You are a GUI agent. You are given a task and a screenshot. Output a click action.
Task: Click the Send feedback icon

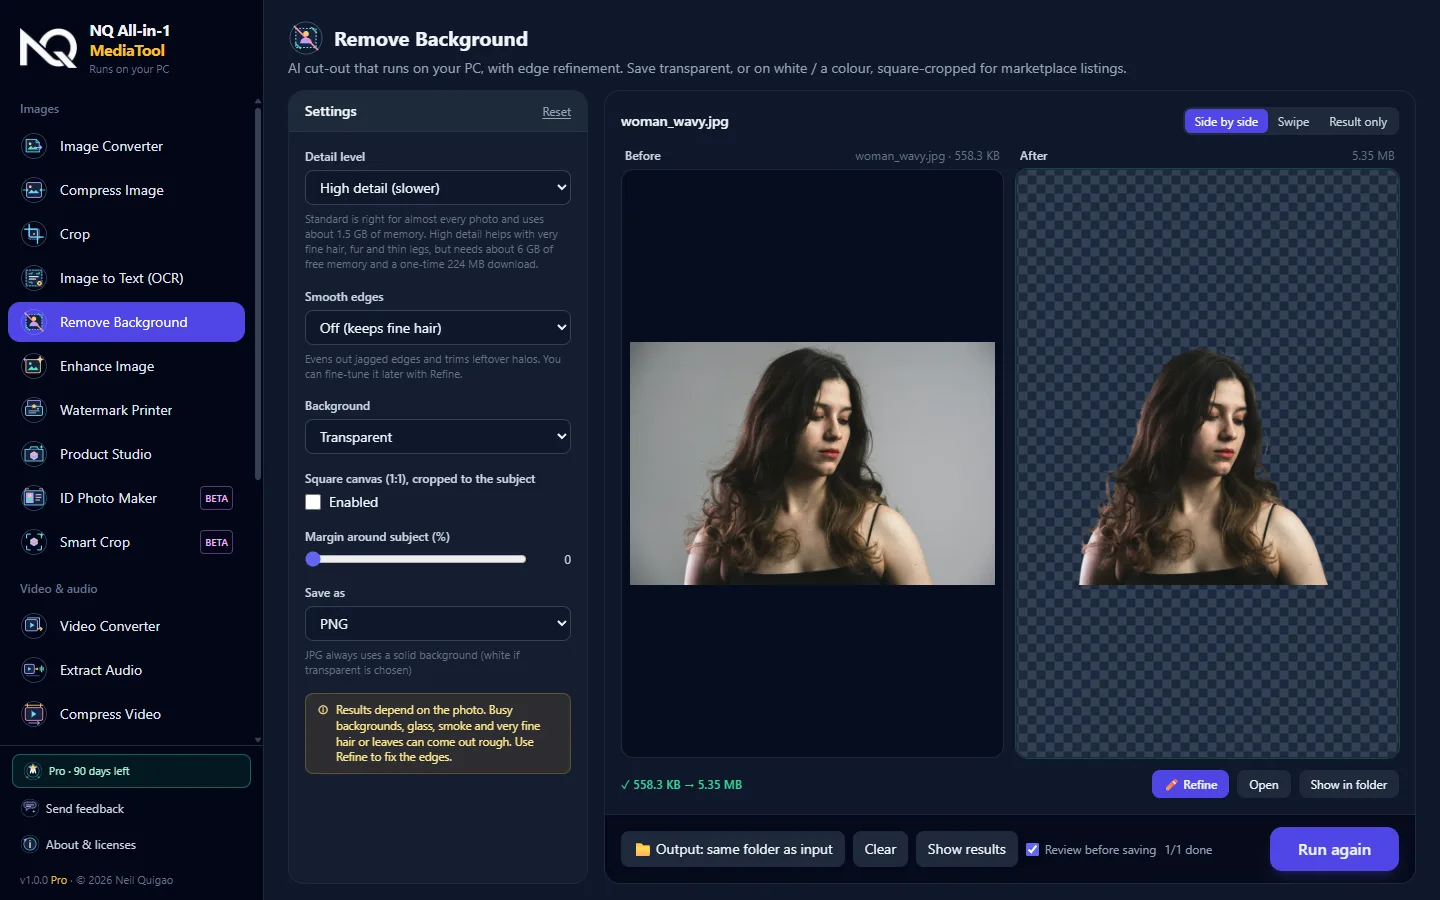(x=30, y=808)
